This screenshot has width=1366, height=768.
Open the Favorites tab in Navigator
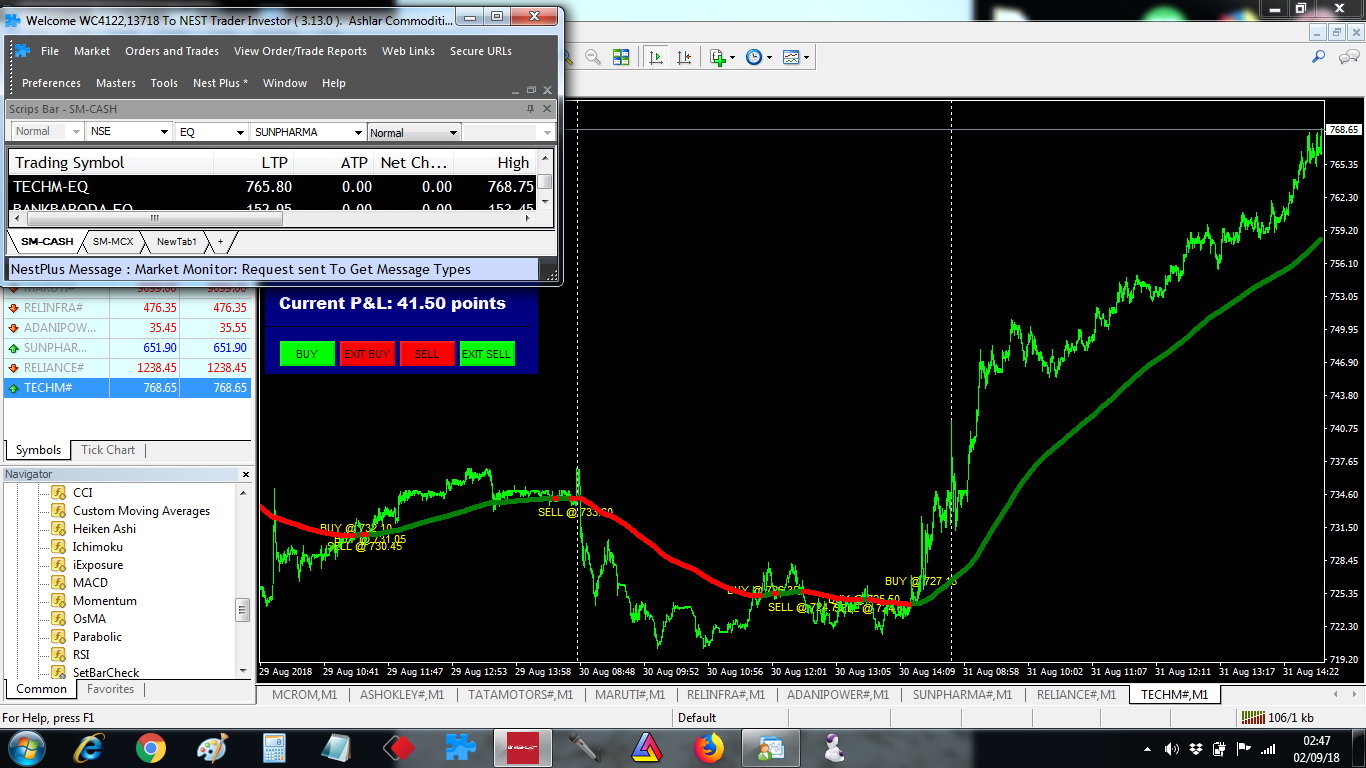(x=110, y=689)
